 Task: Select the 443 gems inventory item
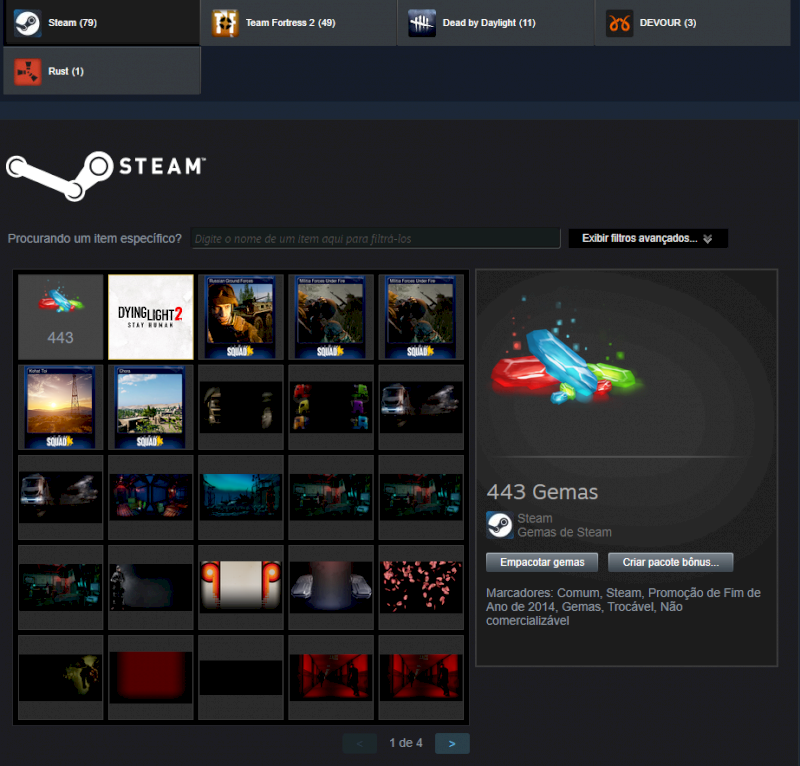60,317
